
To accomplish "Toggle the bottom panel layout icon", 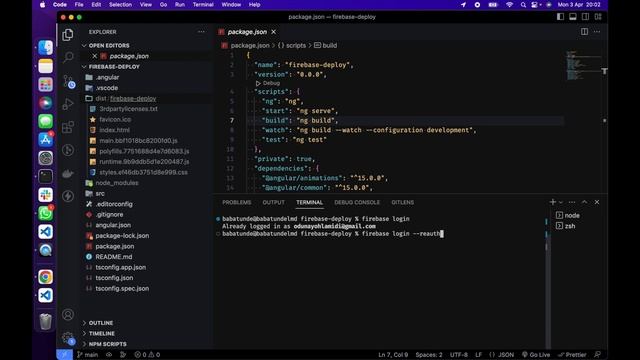I will [x=573, y=17].
